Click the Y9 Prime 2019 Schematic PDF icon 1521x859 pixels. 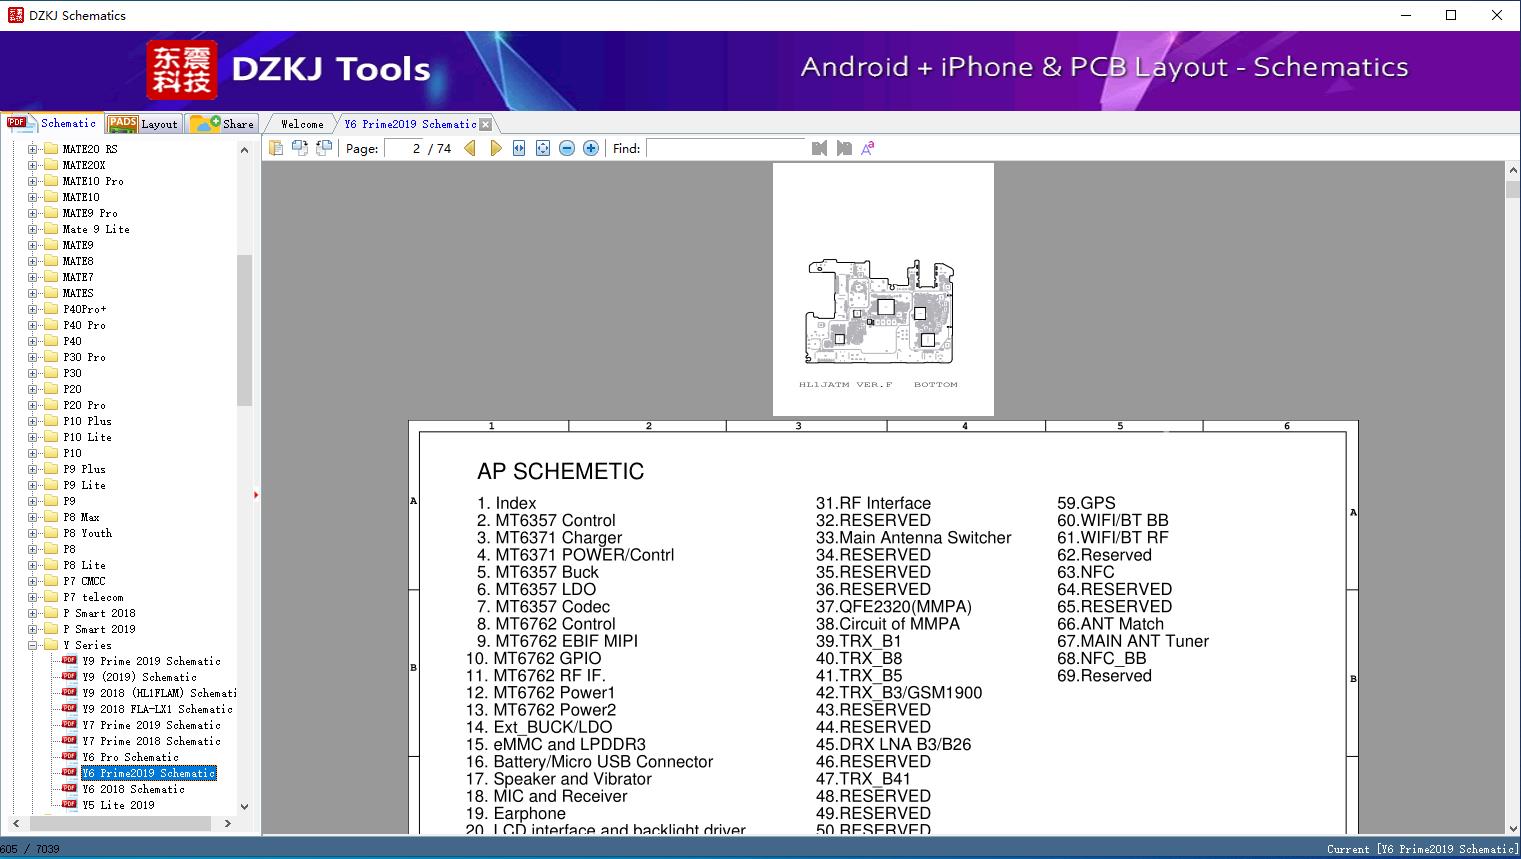pos(69,661)
